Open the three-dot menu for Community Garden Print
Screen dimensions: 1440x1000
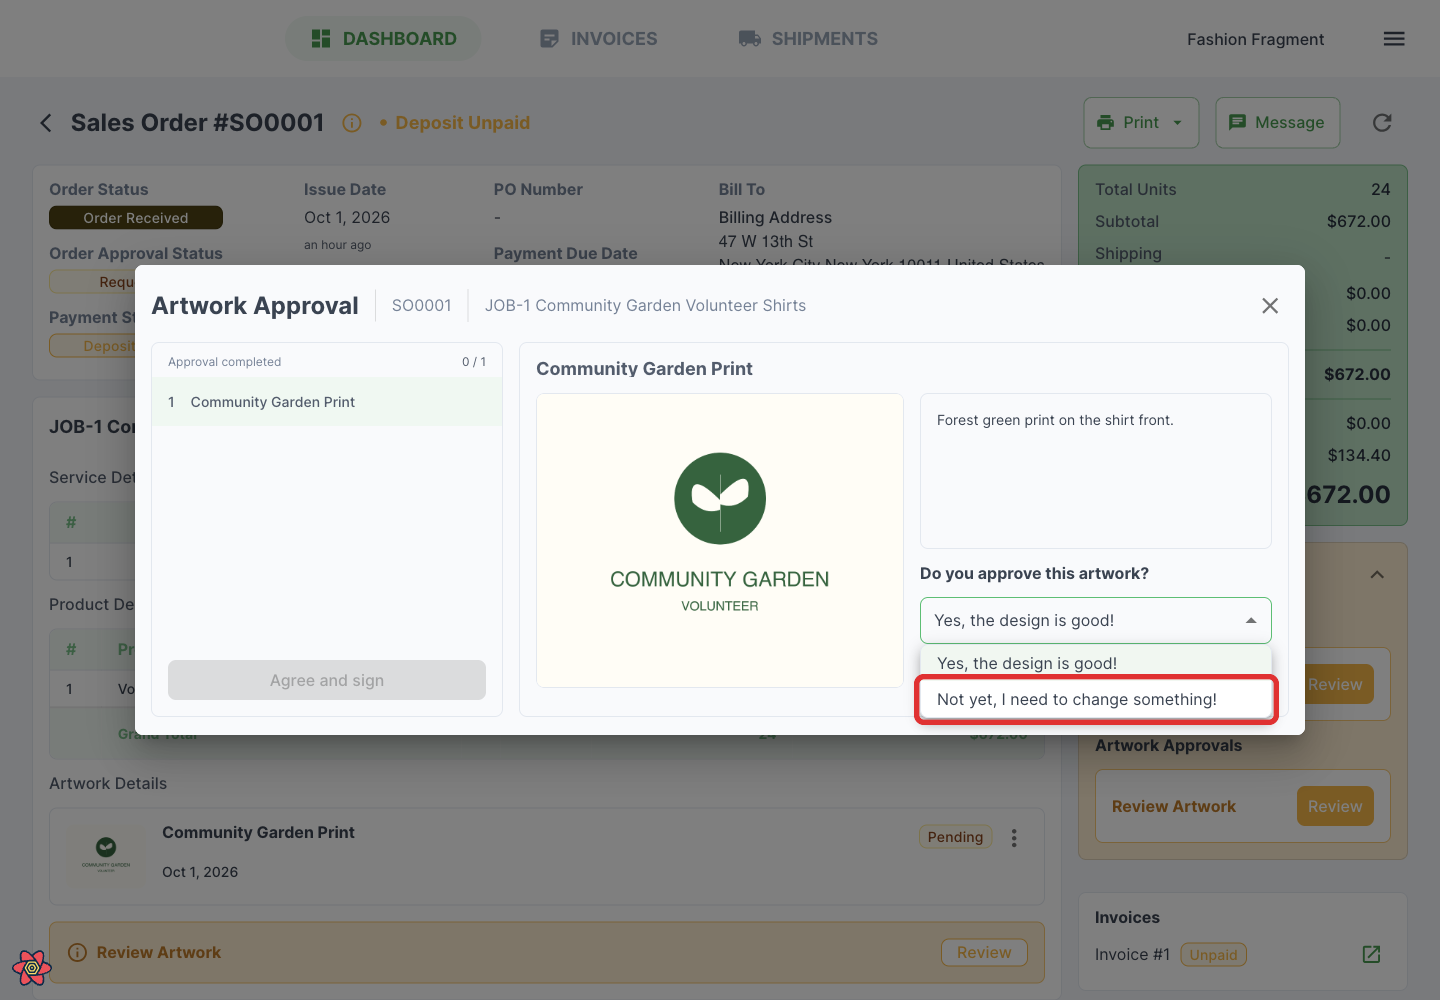click(1014, 838)
